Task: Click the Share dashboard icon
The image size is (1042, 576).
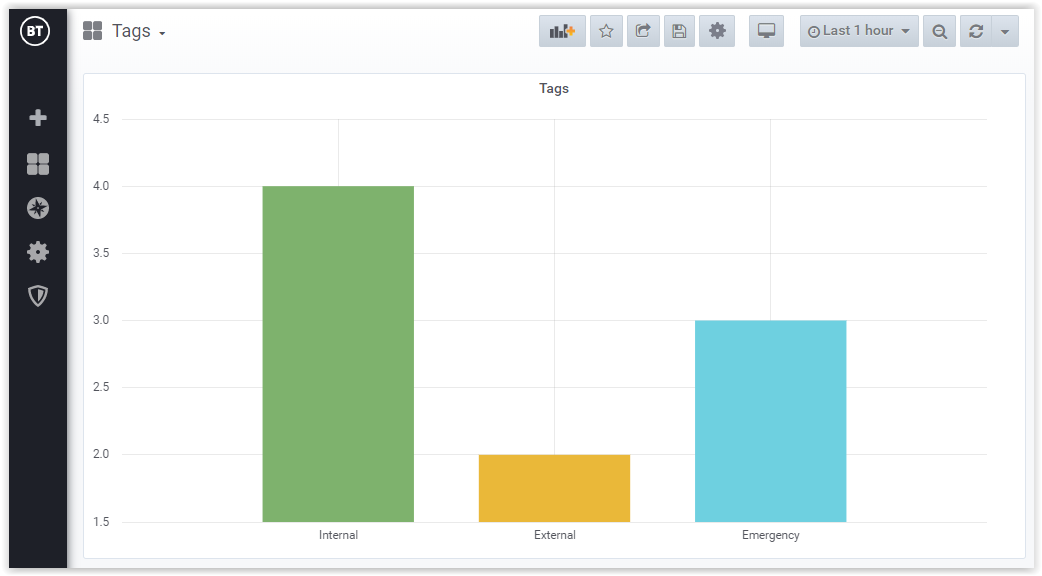Action: [x=643, y=31]
